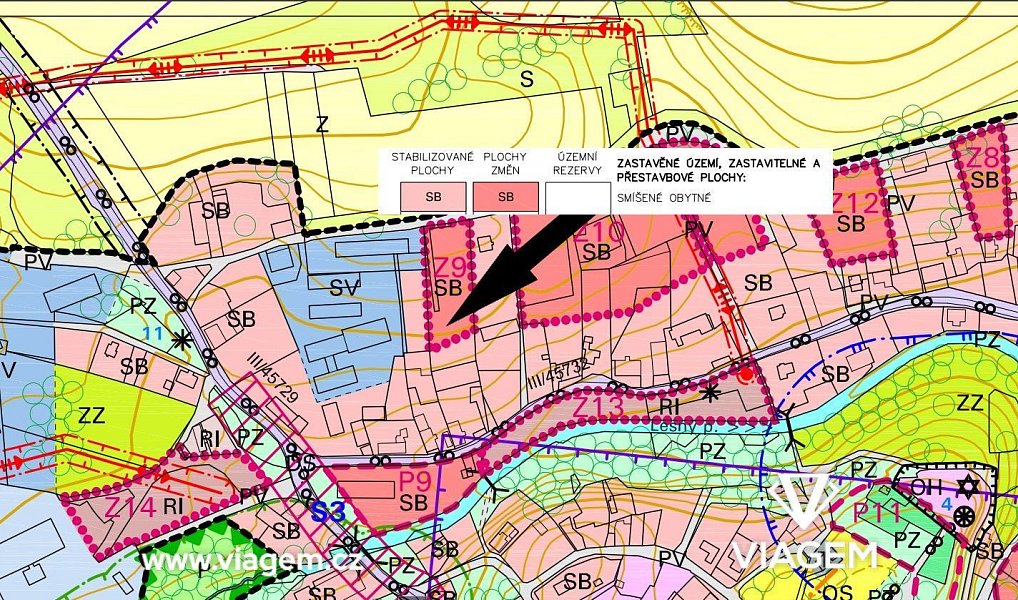The width and height of the screenshot is (1018, 600).
Task: Click the red dot marker above Z13
Action: point(747,374)
